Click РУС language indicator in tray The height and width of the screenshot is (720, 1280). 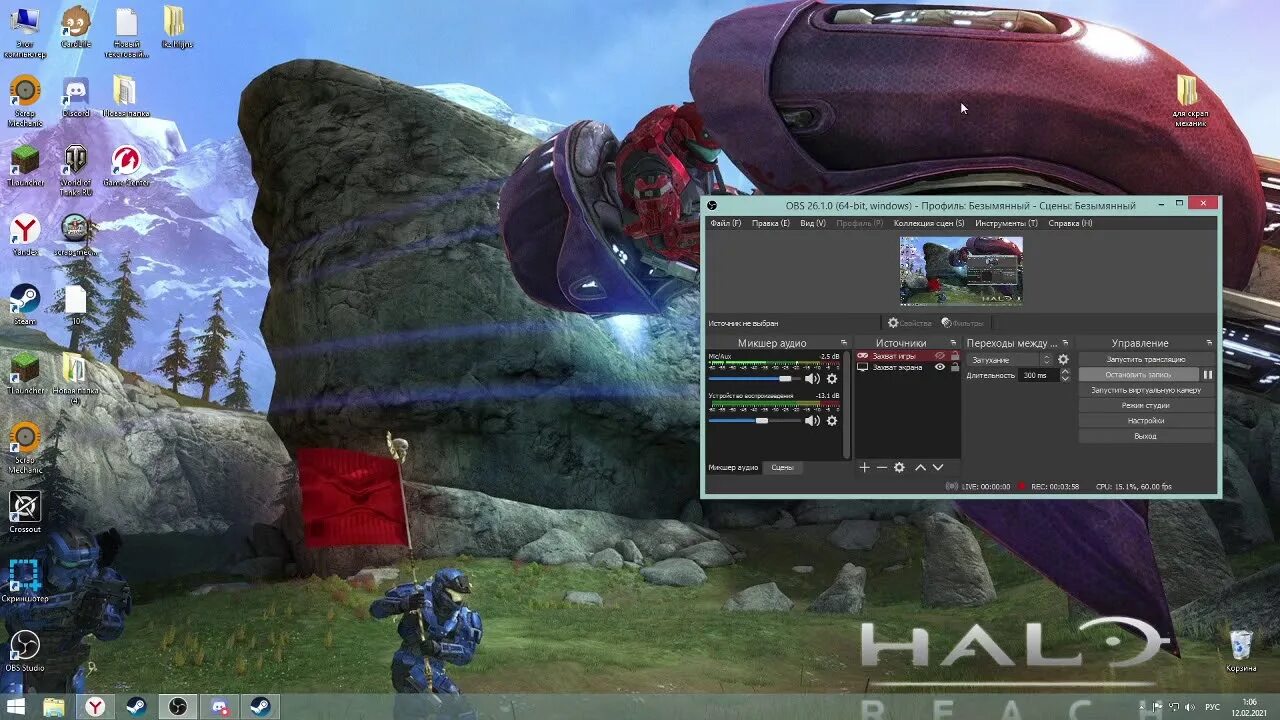coord(1212,707)
